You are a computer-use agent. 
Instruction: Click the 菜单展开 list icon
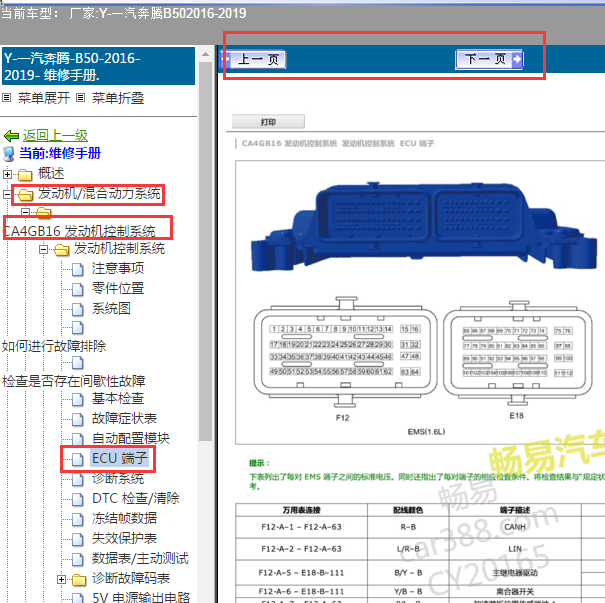6,98
